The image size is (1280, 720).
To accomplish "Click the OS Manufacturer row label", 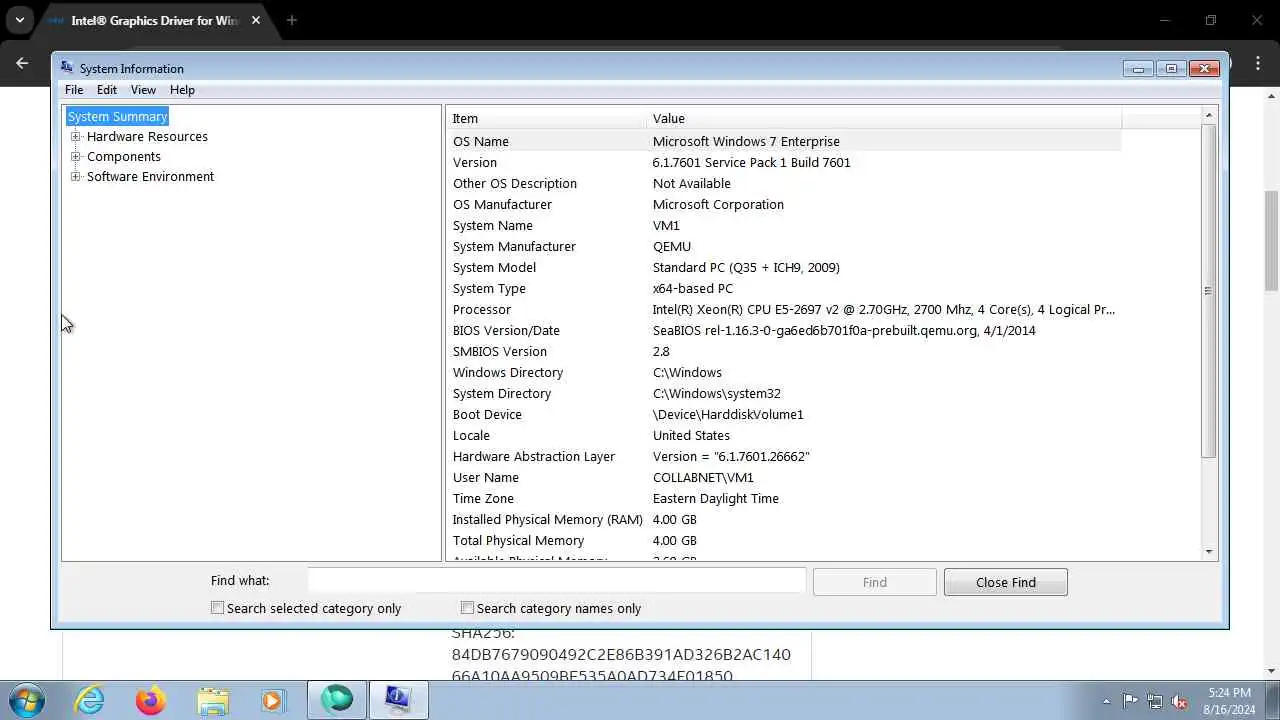I will (502, 204).
